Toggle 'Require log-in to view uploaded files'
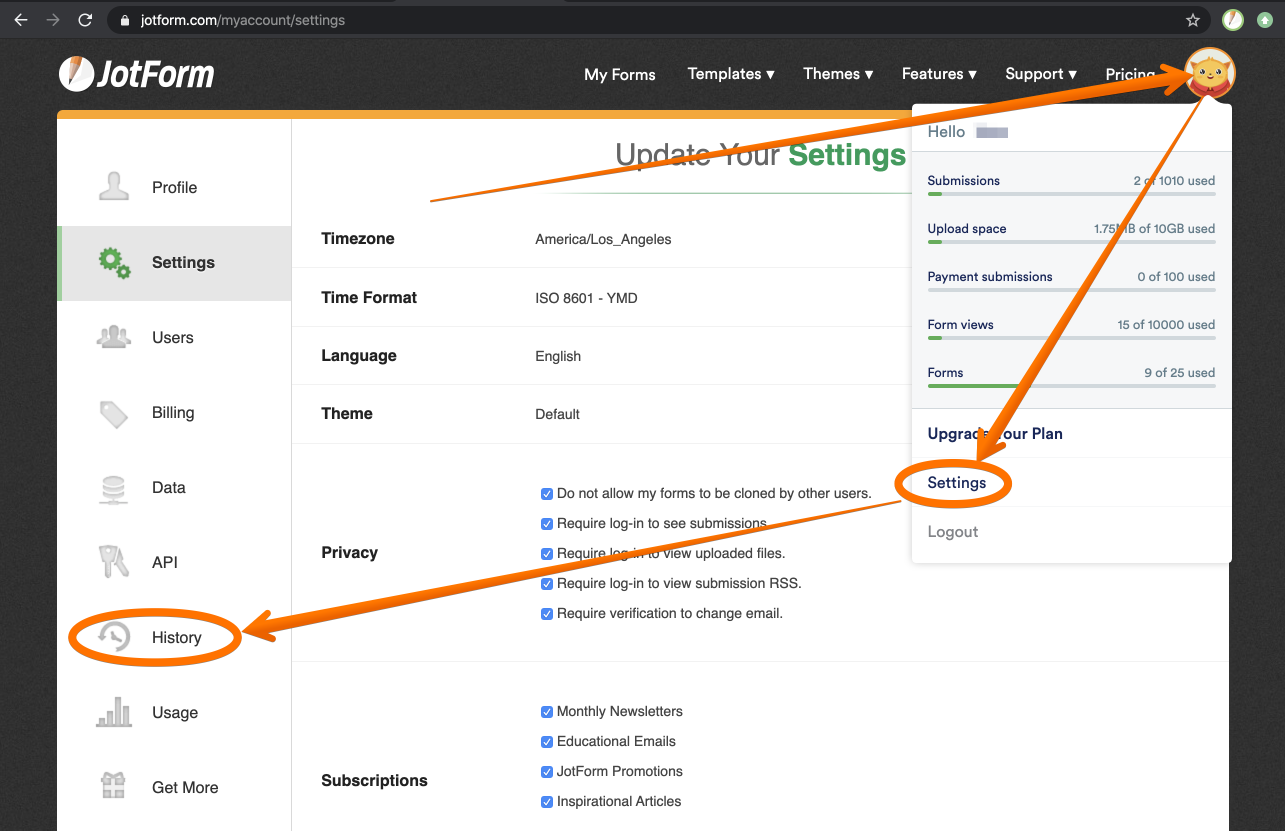The width and height of the screenshot is (1285, 831). [x=547, y=554]
